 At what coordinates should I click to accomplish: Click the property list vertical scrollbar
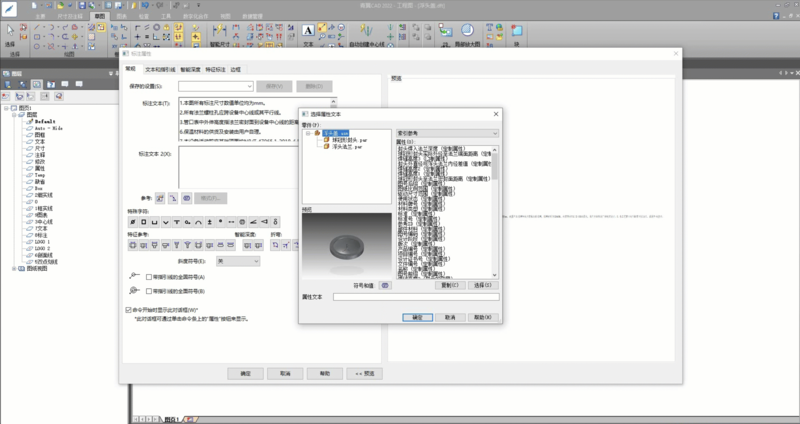click(495, 200)
